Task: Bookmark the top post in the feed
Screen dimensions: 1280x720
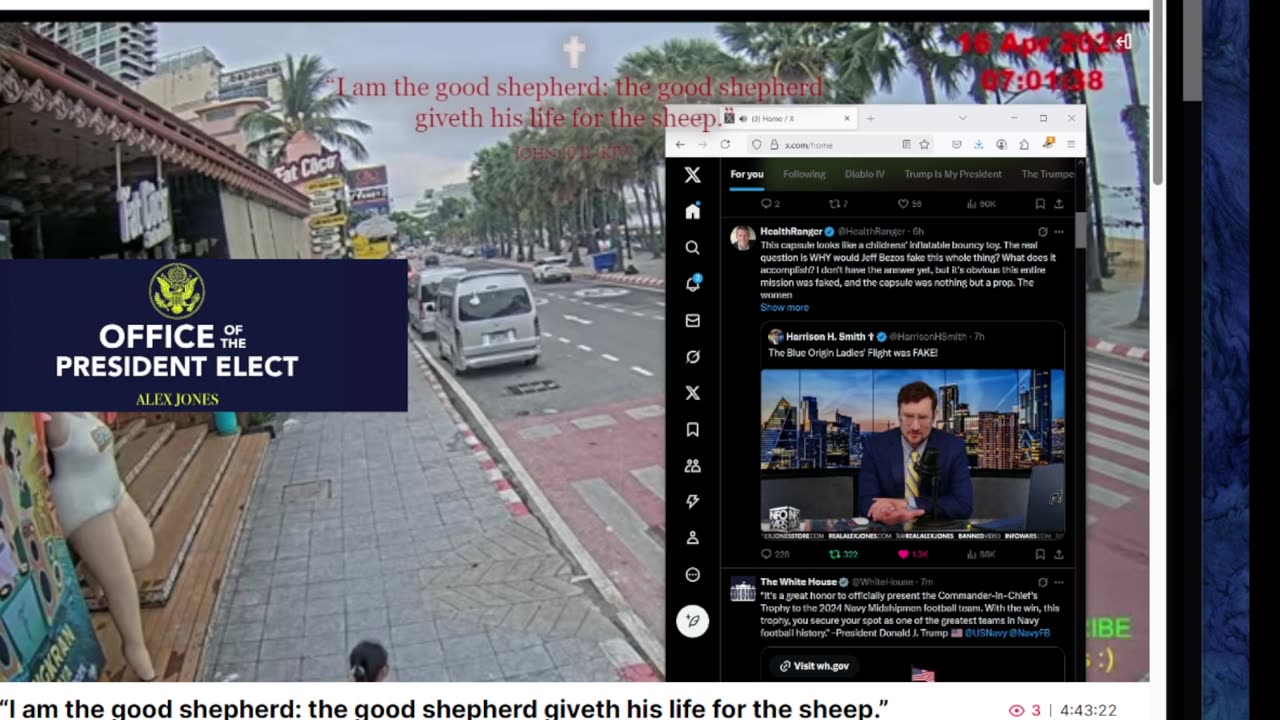Action: (x=1040, y=203)
